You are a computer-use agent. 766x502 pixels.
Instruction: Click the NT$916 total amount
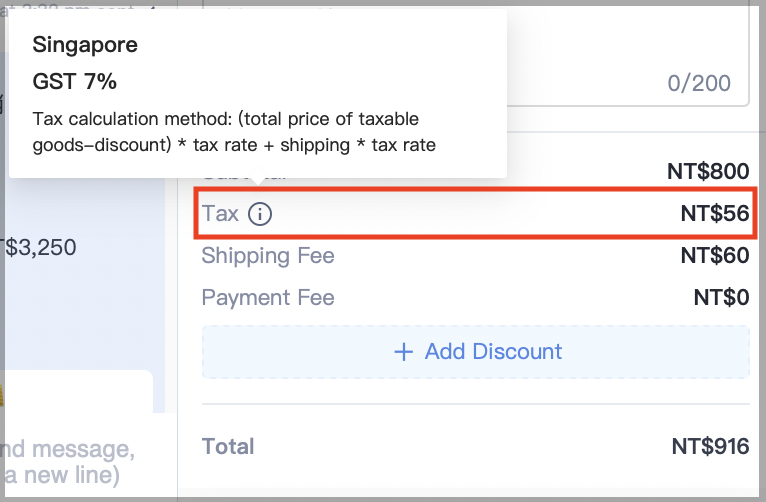710,446
